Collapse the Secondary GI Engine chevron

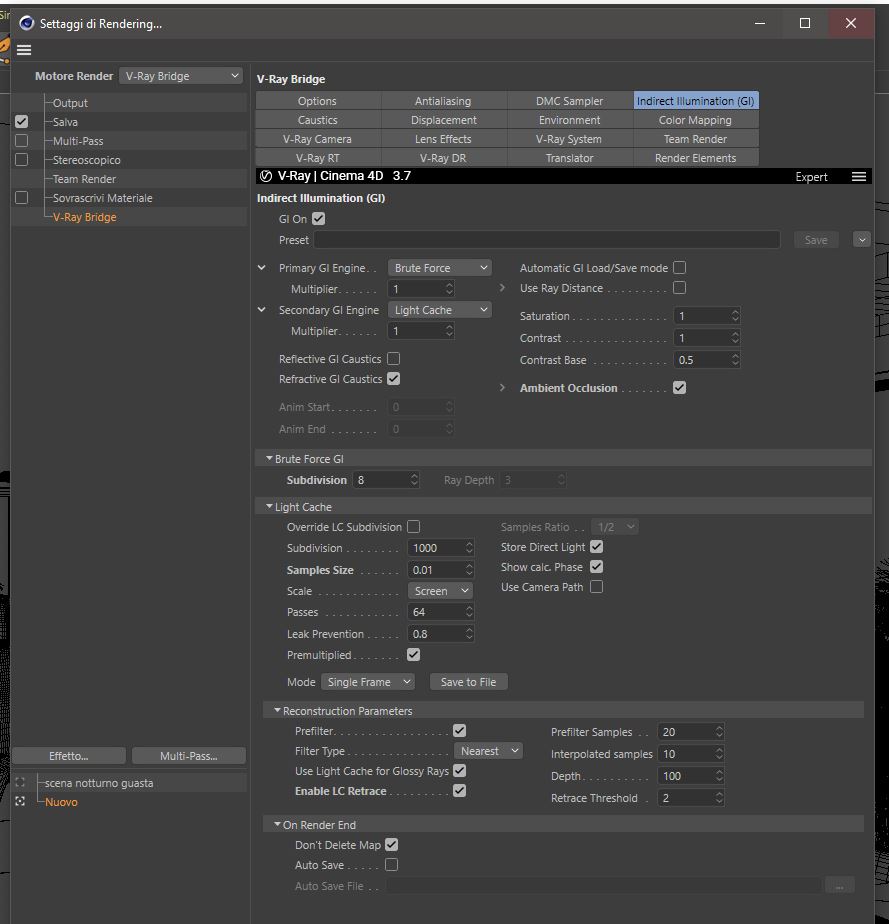click(x=262, y=310)
